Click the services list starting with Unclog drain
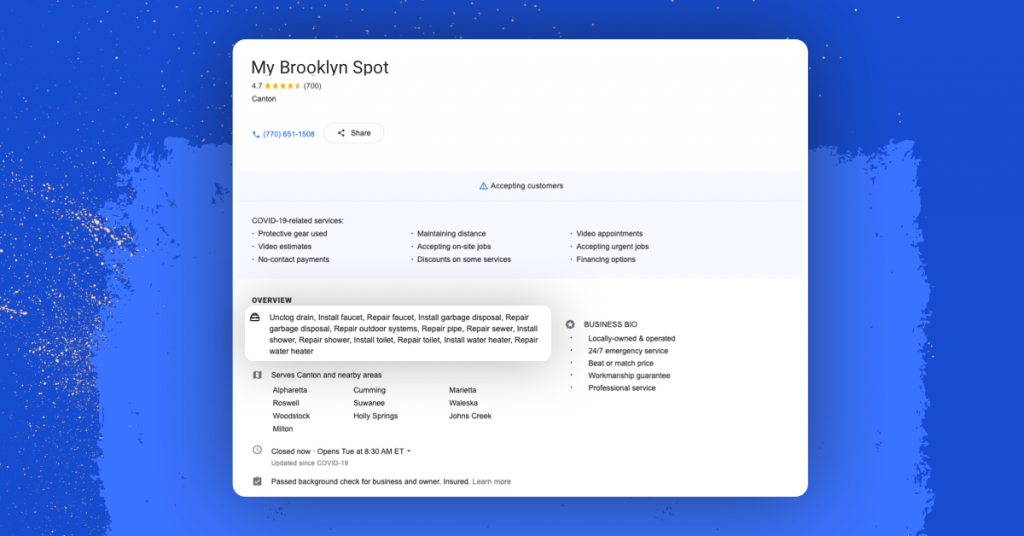Screen dimensions: 1024x536 (404, 334)
